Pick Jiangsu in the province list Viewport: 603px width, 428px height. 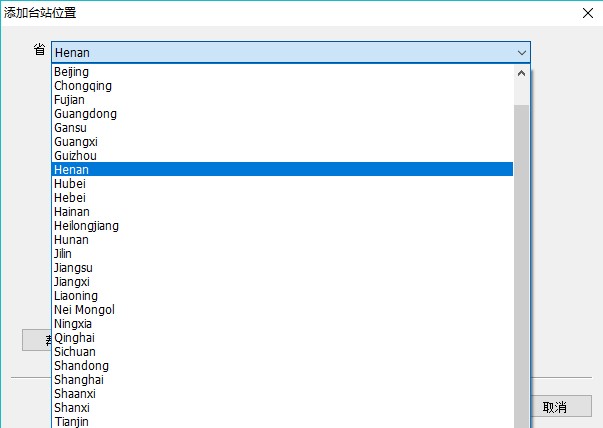(73, 268)
